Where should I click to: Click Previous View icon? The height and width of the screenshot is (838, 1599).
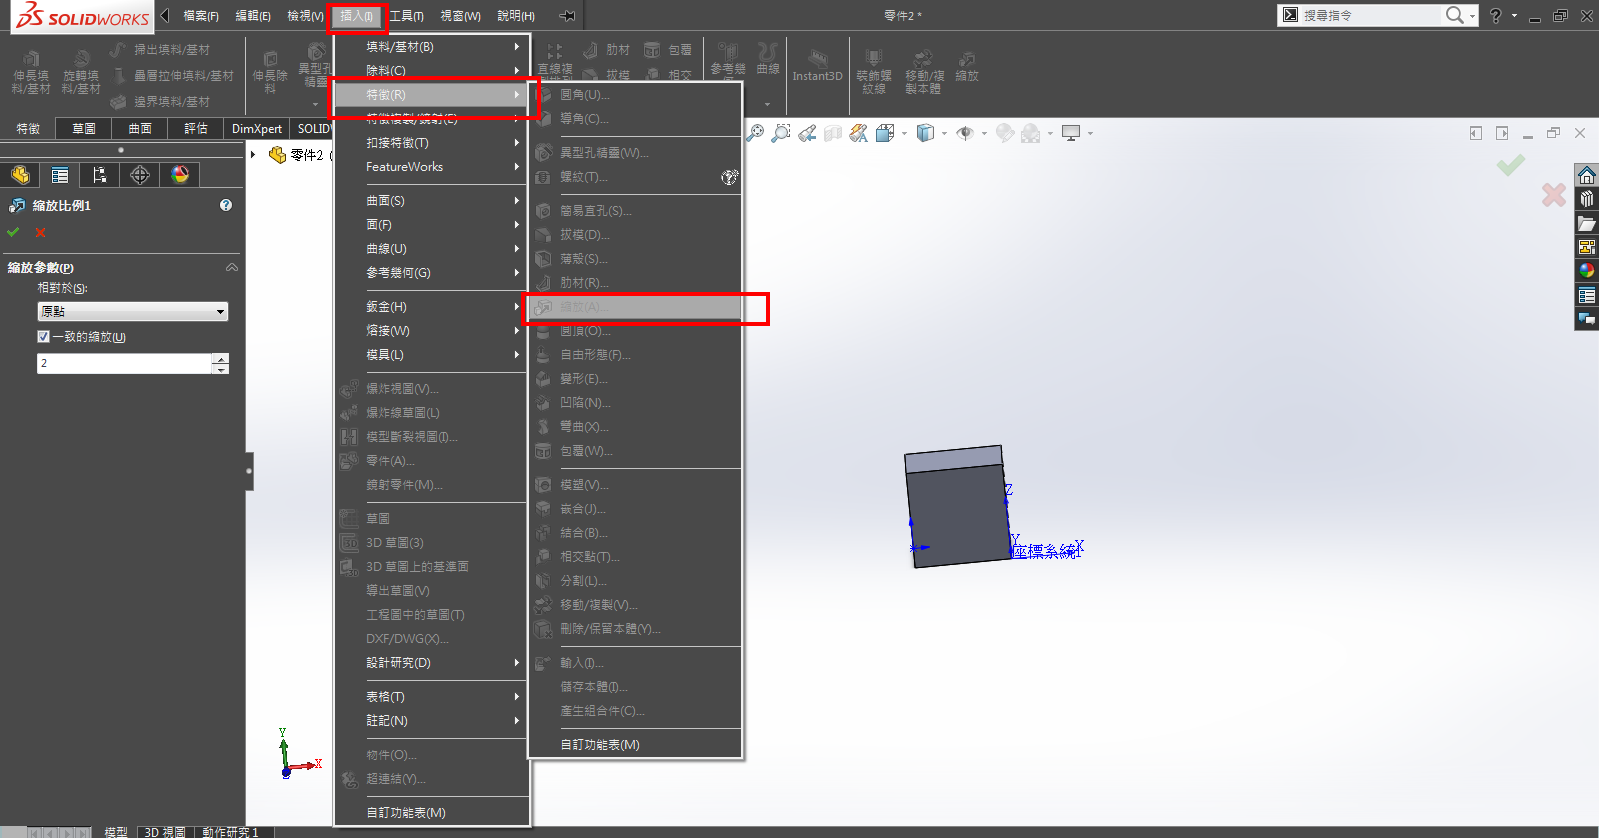pos(807,133)
